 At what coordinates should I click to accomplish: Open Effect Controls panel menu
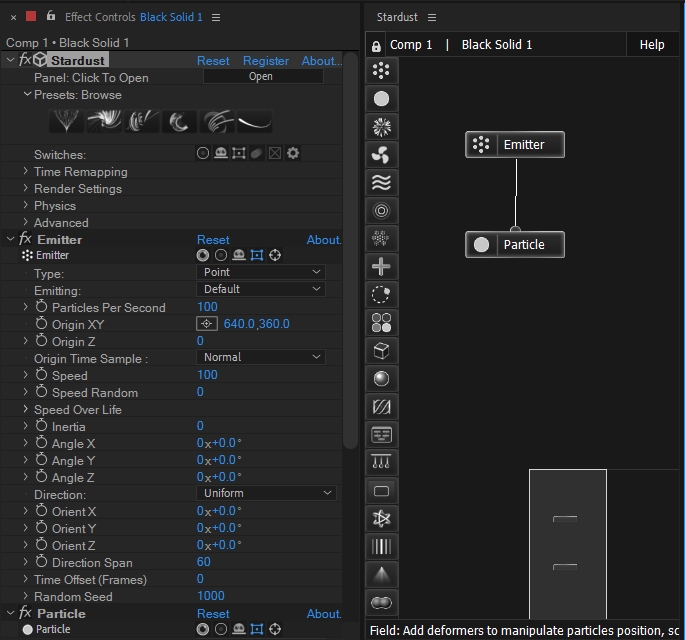point(216,17)
